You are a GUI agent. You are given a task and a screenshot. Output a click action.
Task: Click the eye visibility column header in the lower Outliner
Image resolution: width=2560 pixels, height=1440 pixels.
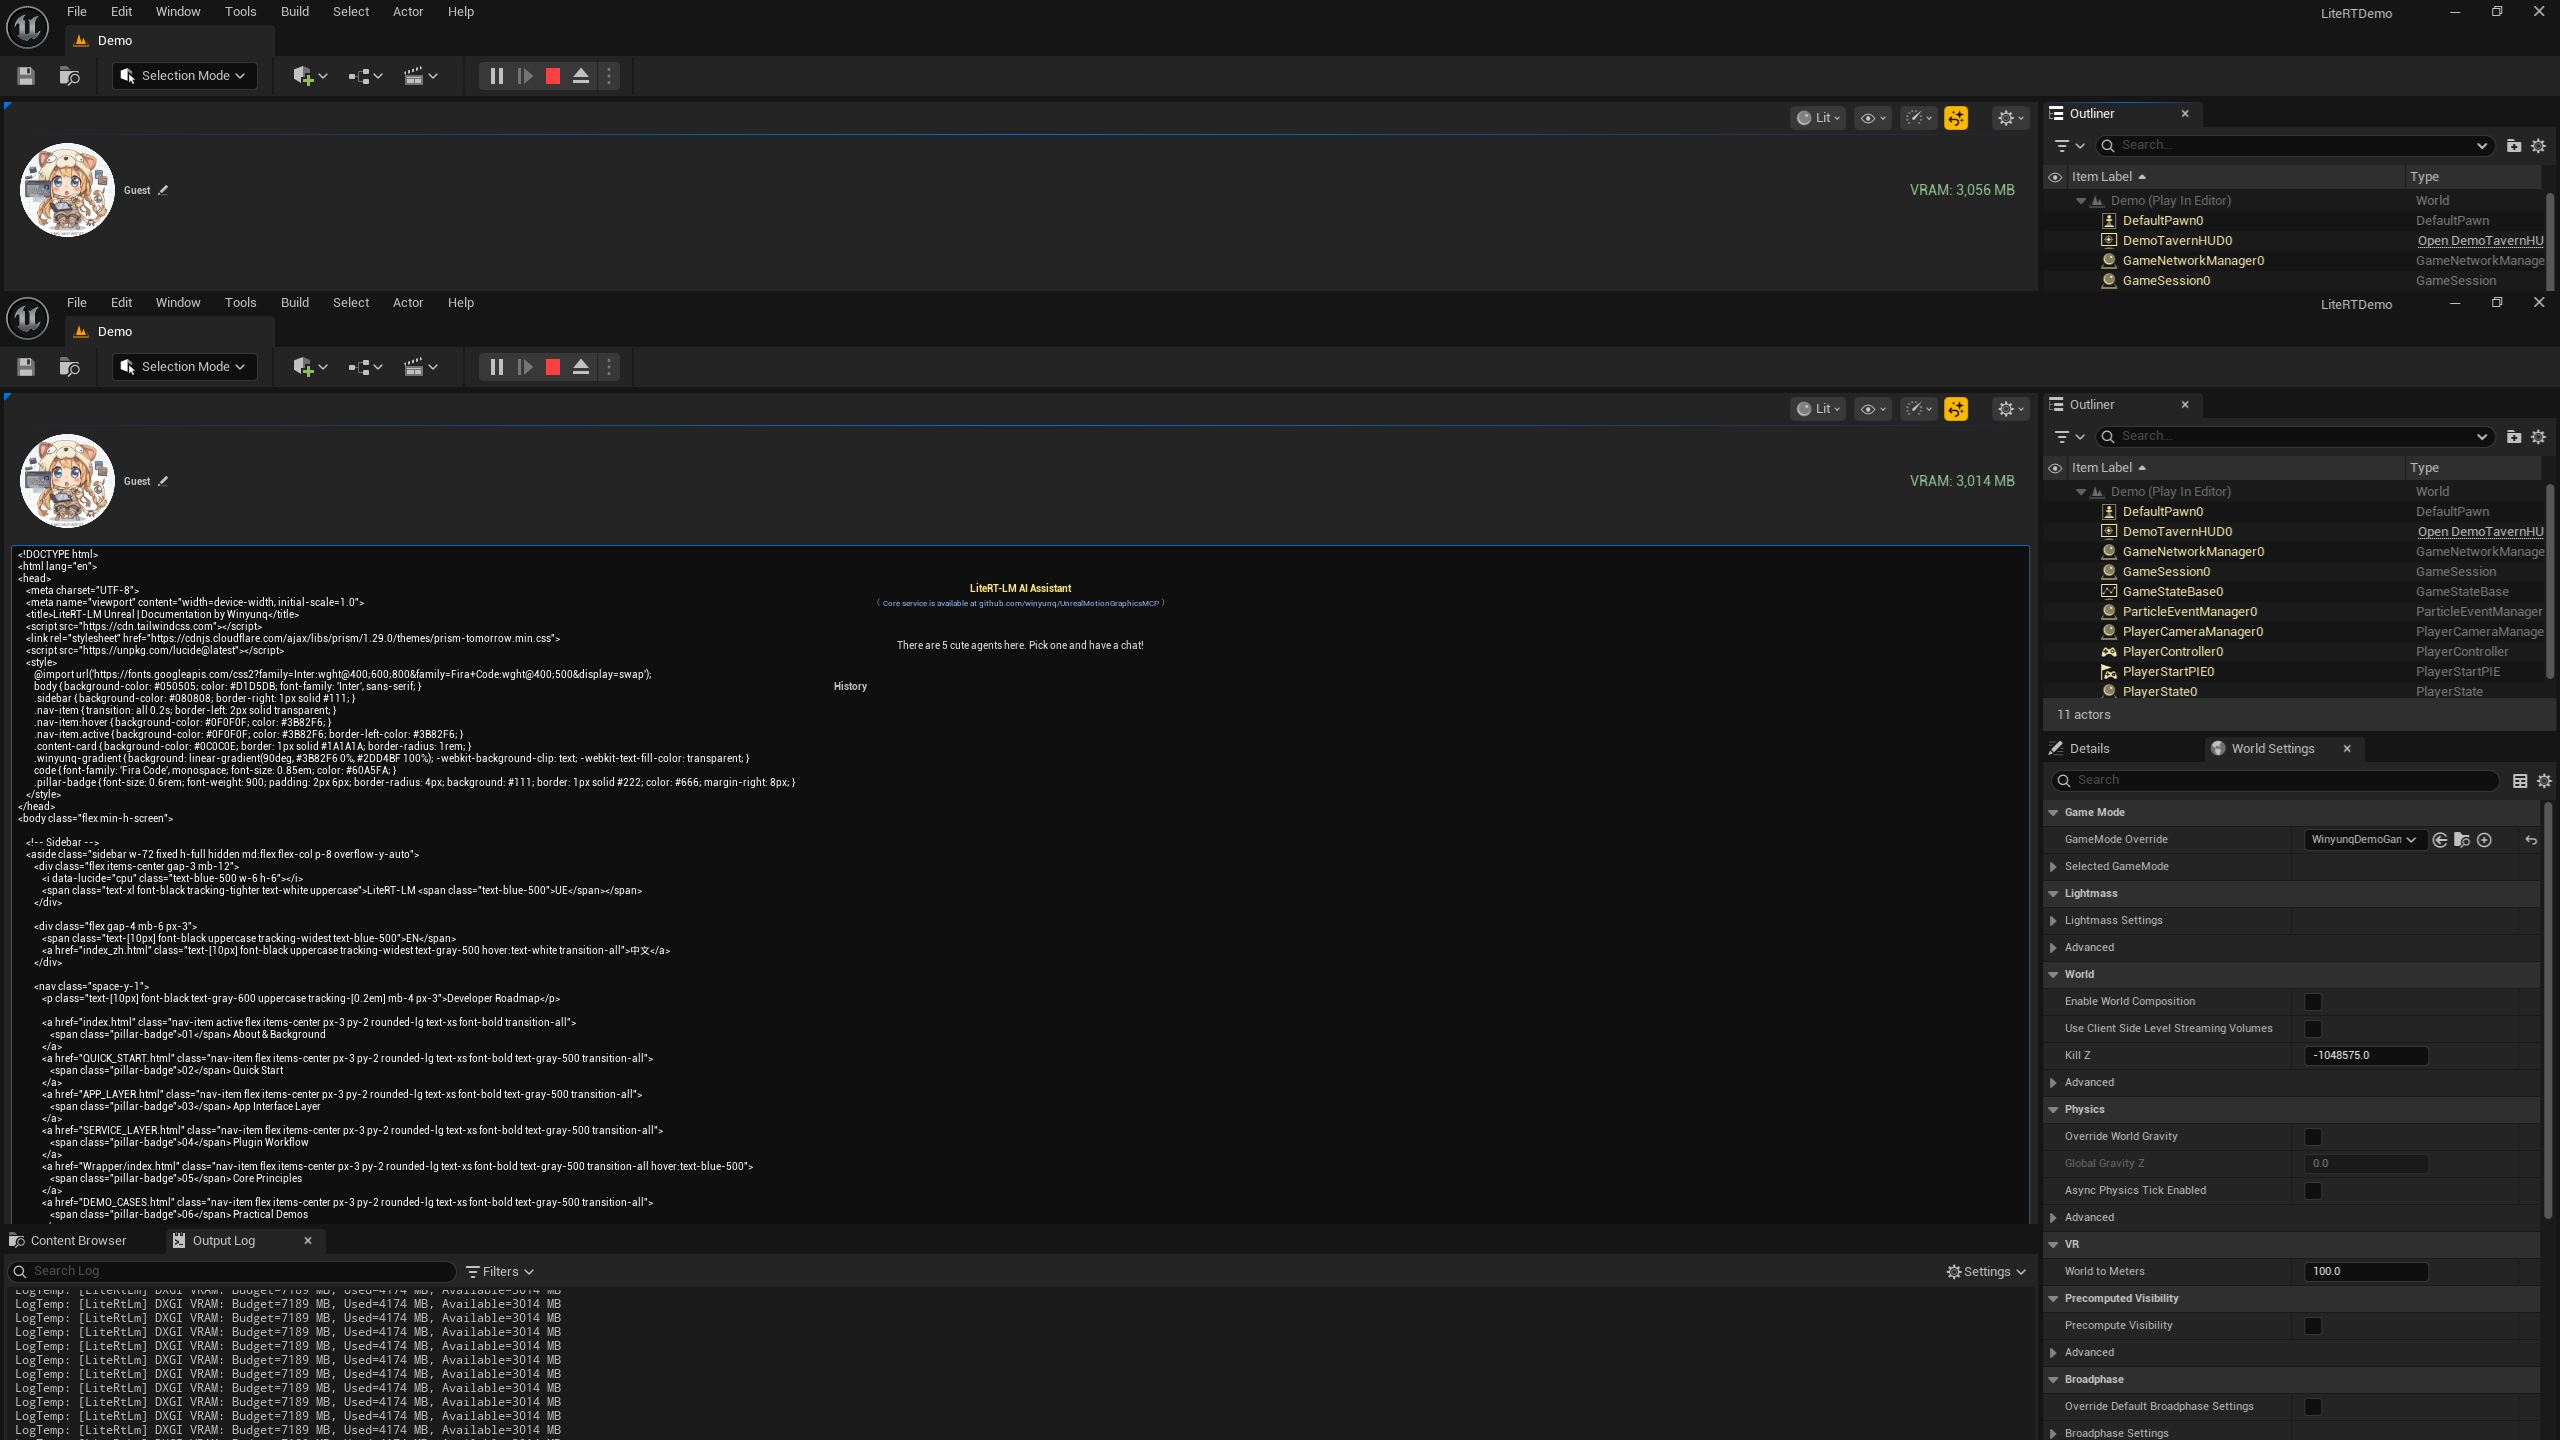click(x=2055, y=468)
